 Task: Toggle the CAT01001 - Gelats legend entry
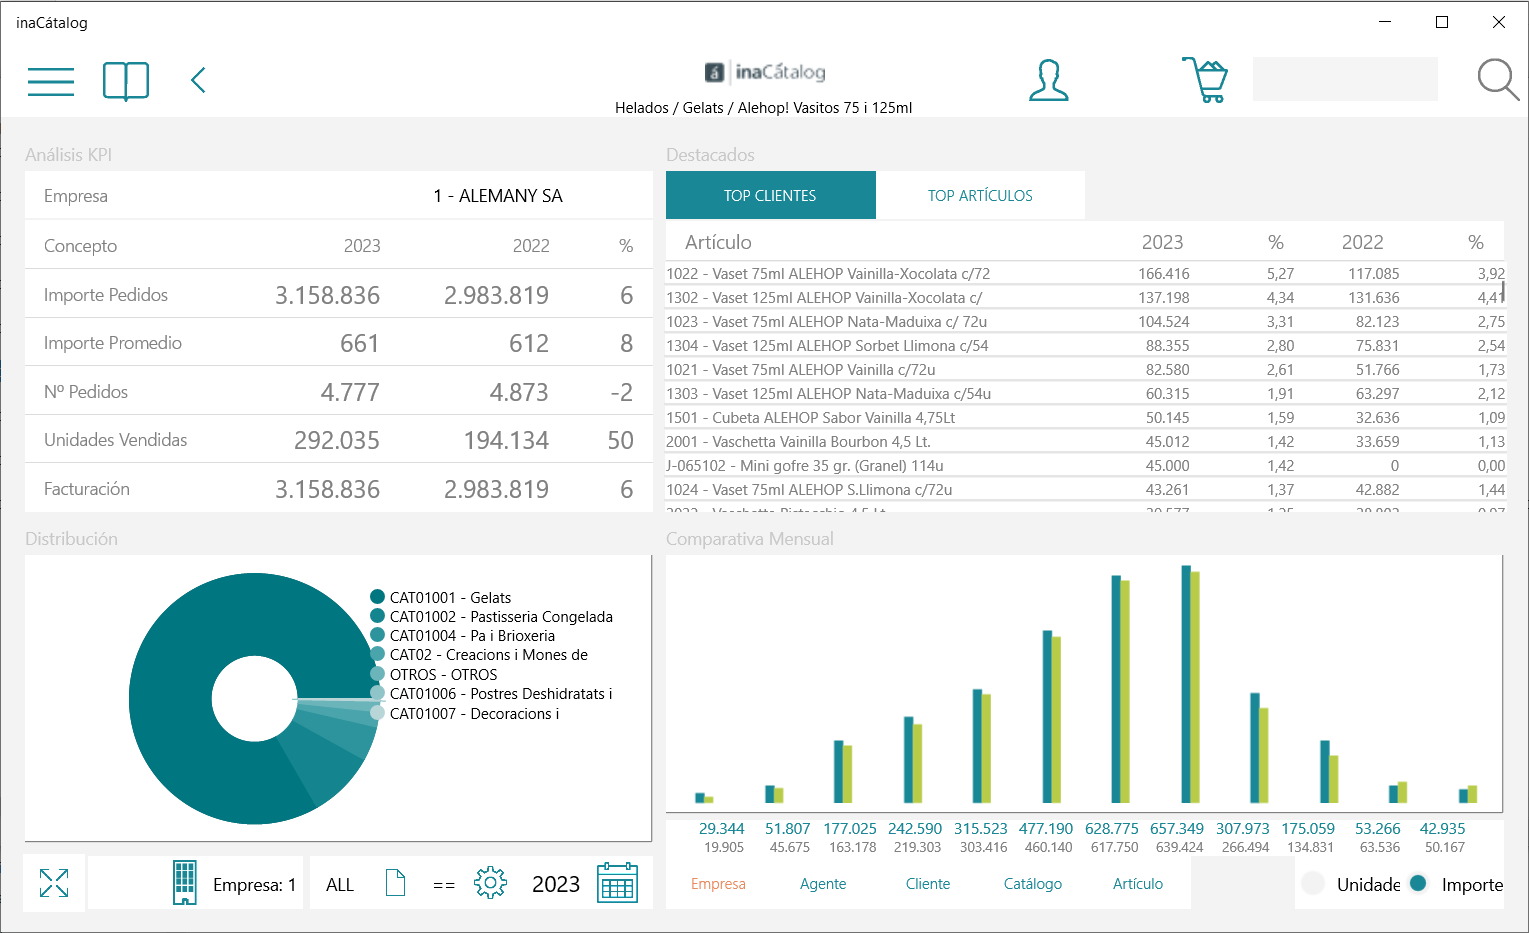click(441, 597)
